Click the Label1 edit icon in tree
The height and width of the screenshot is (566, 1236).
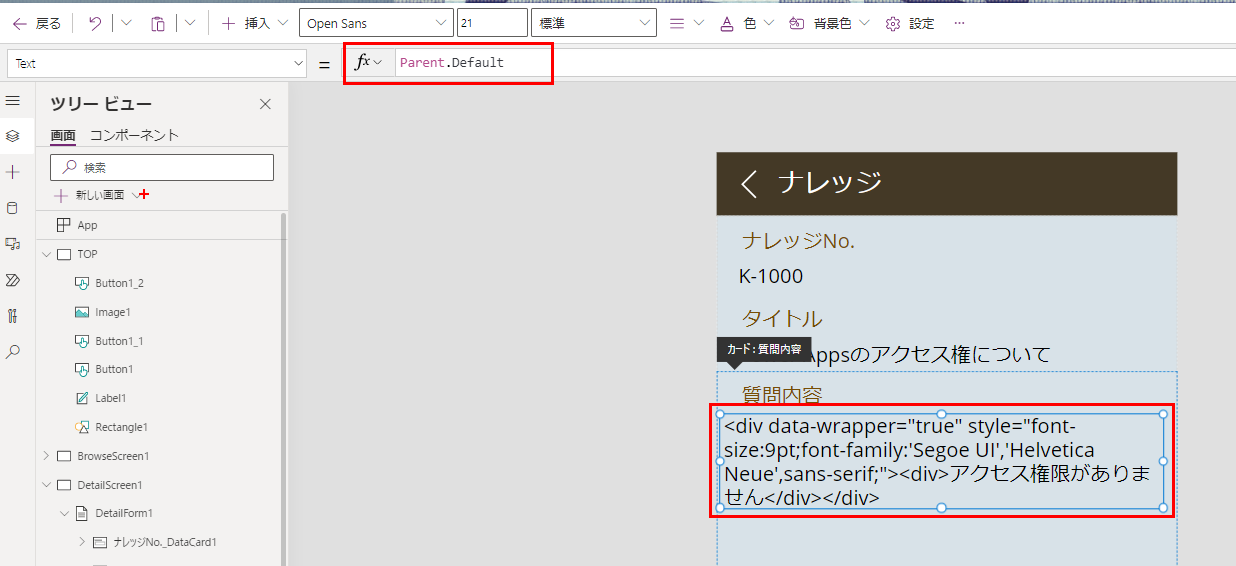tap(83, 398)
